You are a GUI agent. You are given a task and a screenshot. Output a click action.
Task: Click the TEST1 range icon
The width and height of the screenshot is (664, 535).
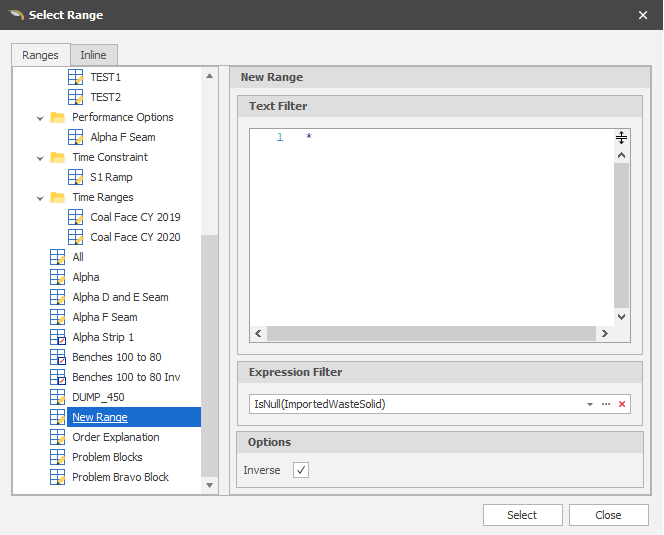pyautogui.click(x=76, y=77)
